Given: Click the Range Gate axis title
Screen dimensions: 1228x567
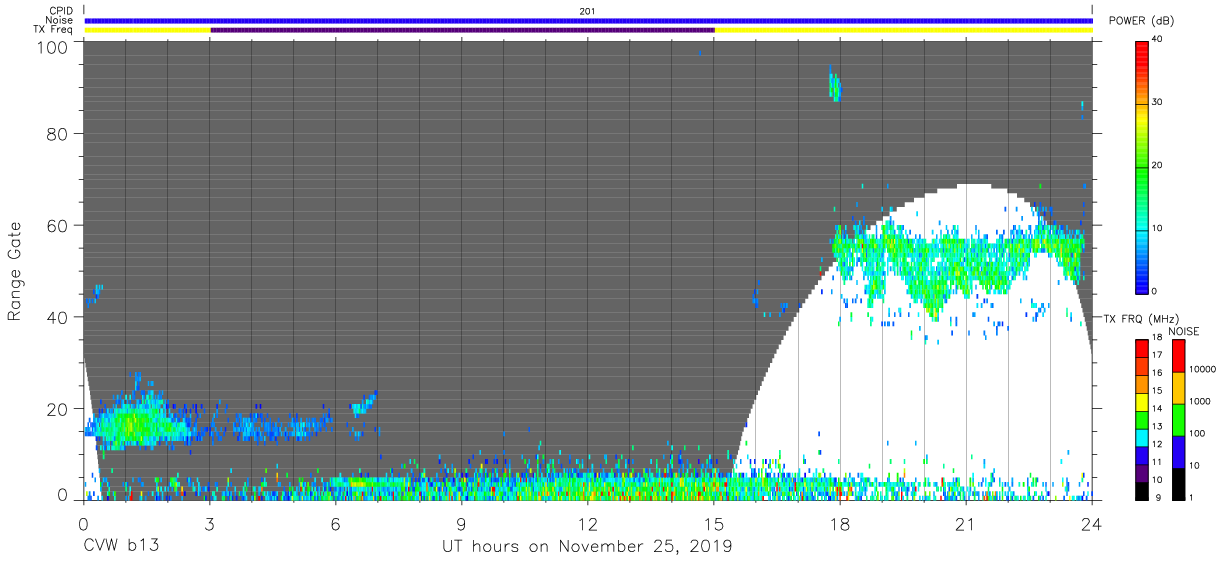Looking at the screenshot, I should [15, 271].
